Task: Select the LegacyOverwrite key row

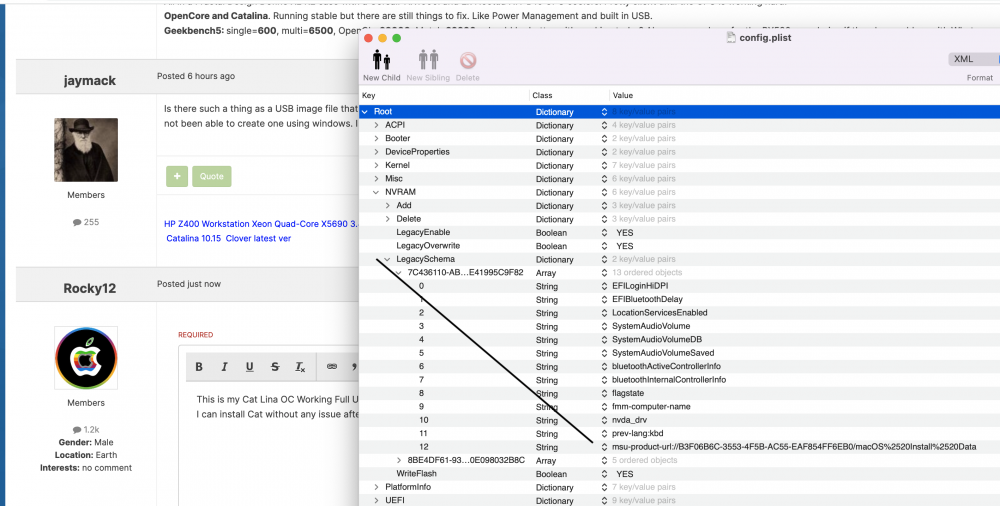Action: [x=428, y=246]
